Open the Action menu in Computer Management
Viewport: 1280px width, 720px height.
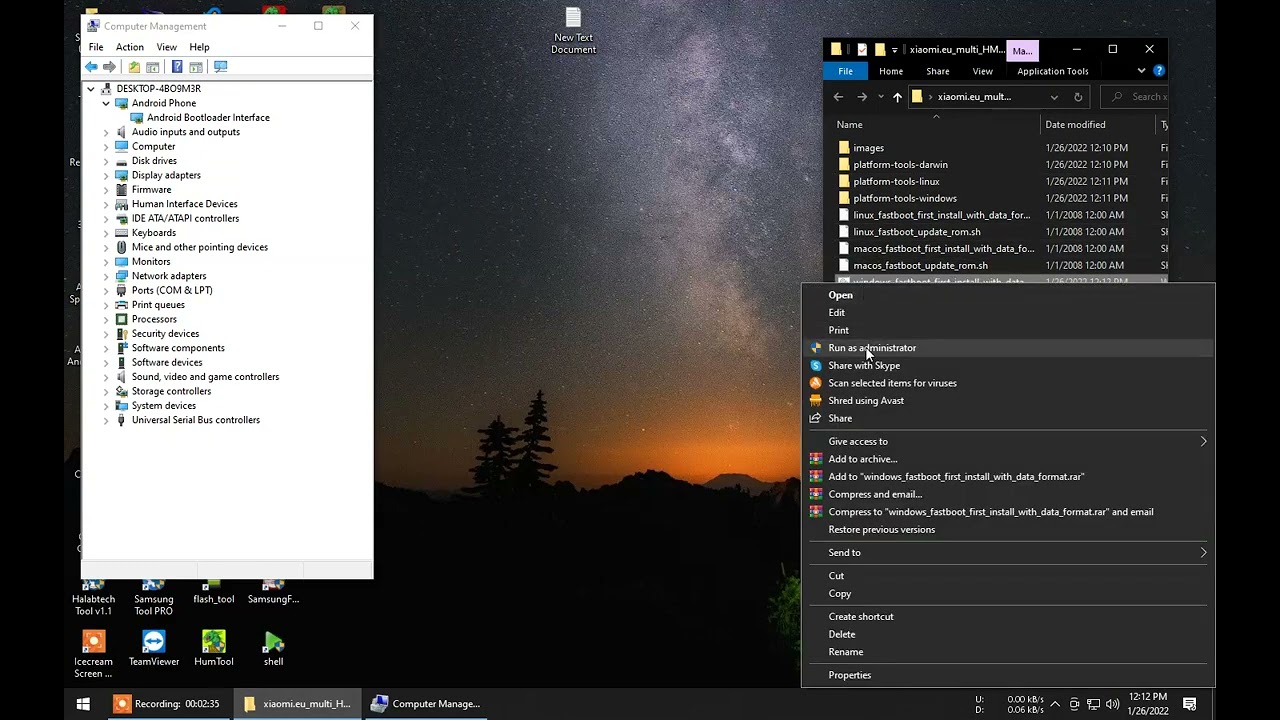[130, 47]
